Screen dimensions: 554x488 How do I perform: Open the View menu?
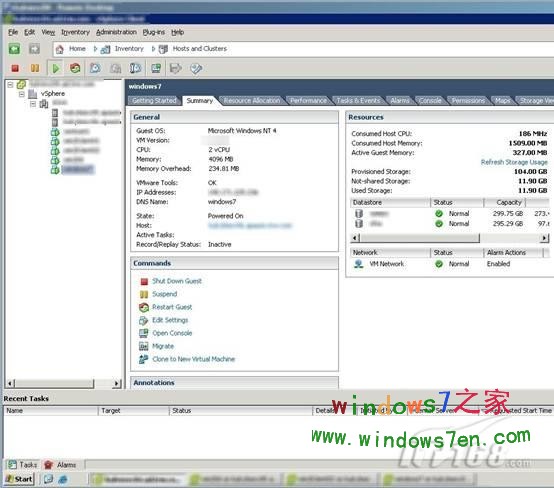coord(48,32)
